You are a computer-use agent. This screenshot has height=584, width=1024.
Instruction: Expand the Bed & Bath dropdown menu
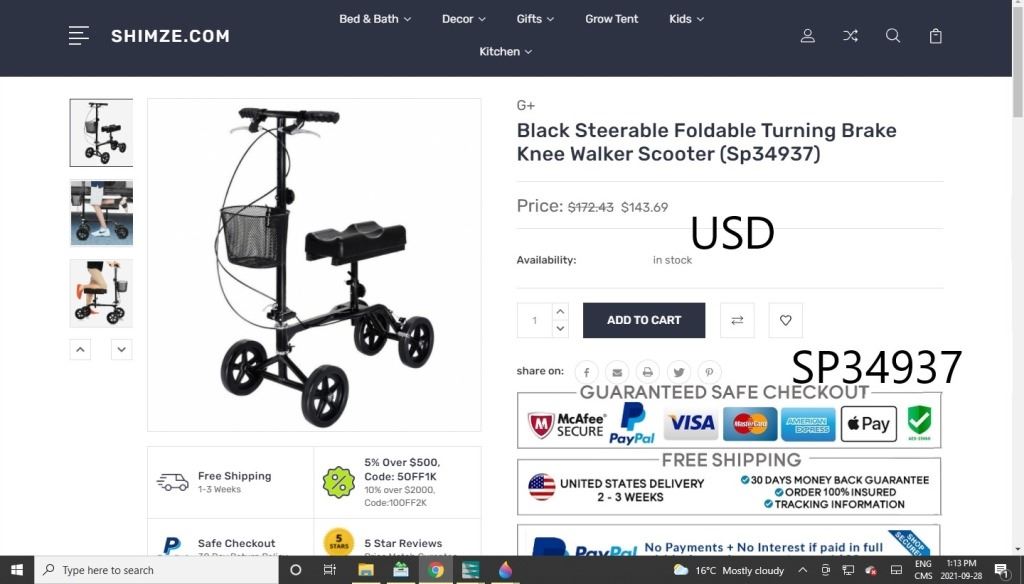pos(375,19)
